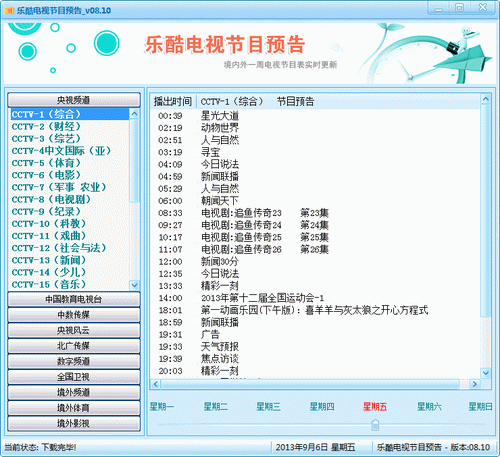This screenshot has height=457, width=500.
Task: Select CCTV-14（少儿） channel
Action: point(69,272)
